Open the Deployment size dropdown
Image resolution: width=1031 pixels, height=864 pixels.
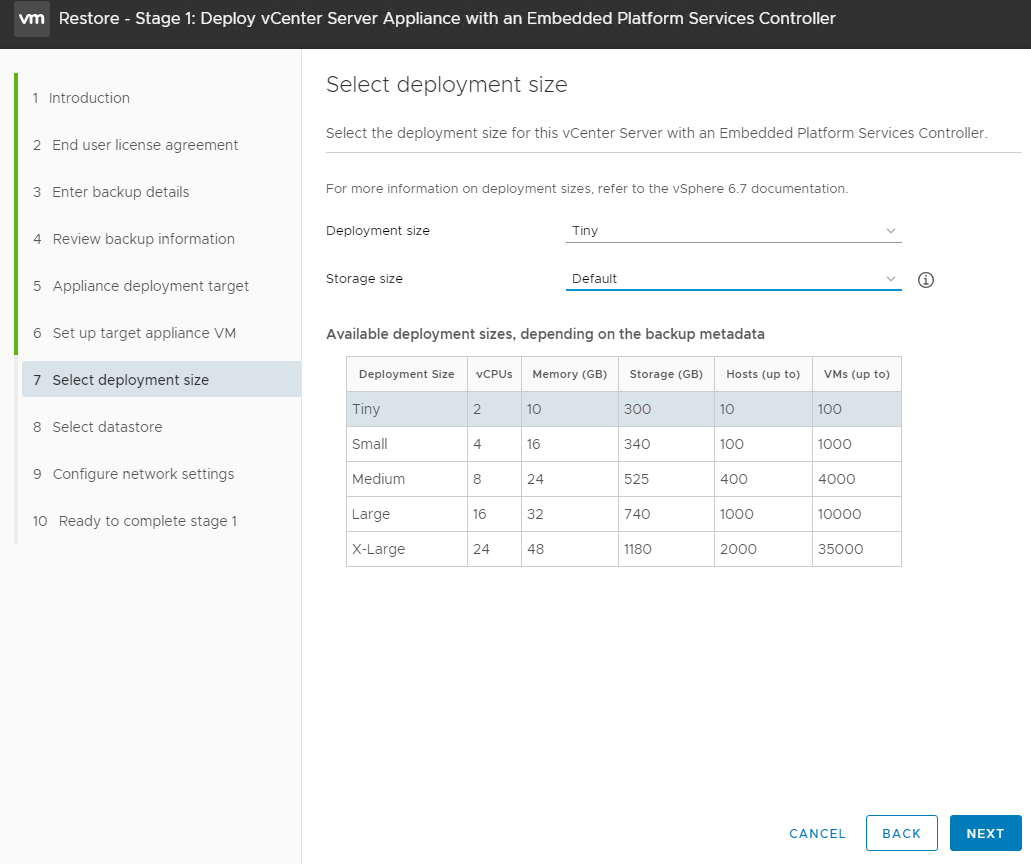(x=733, y=231)
